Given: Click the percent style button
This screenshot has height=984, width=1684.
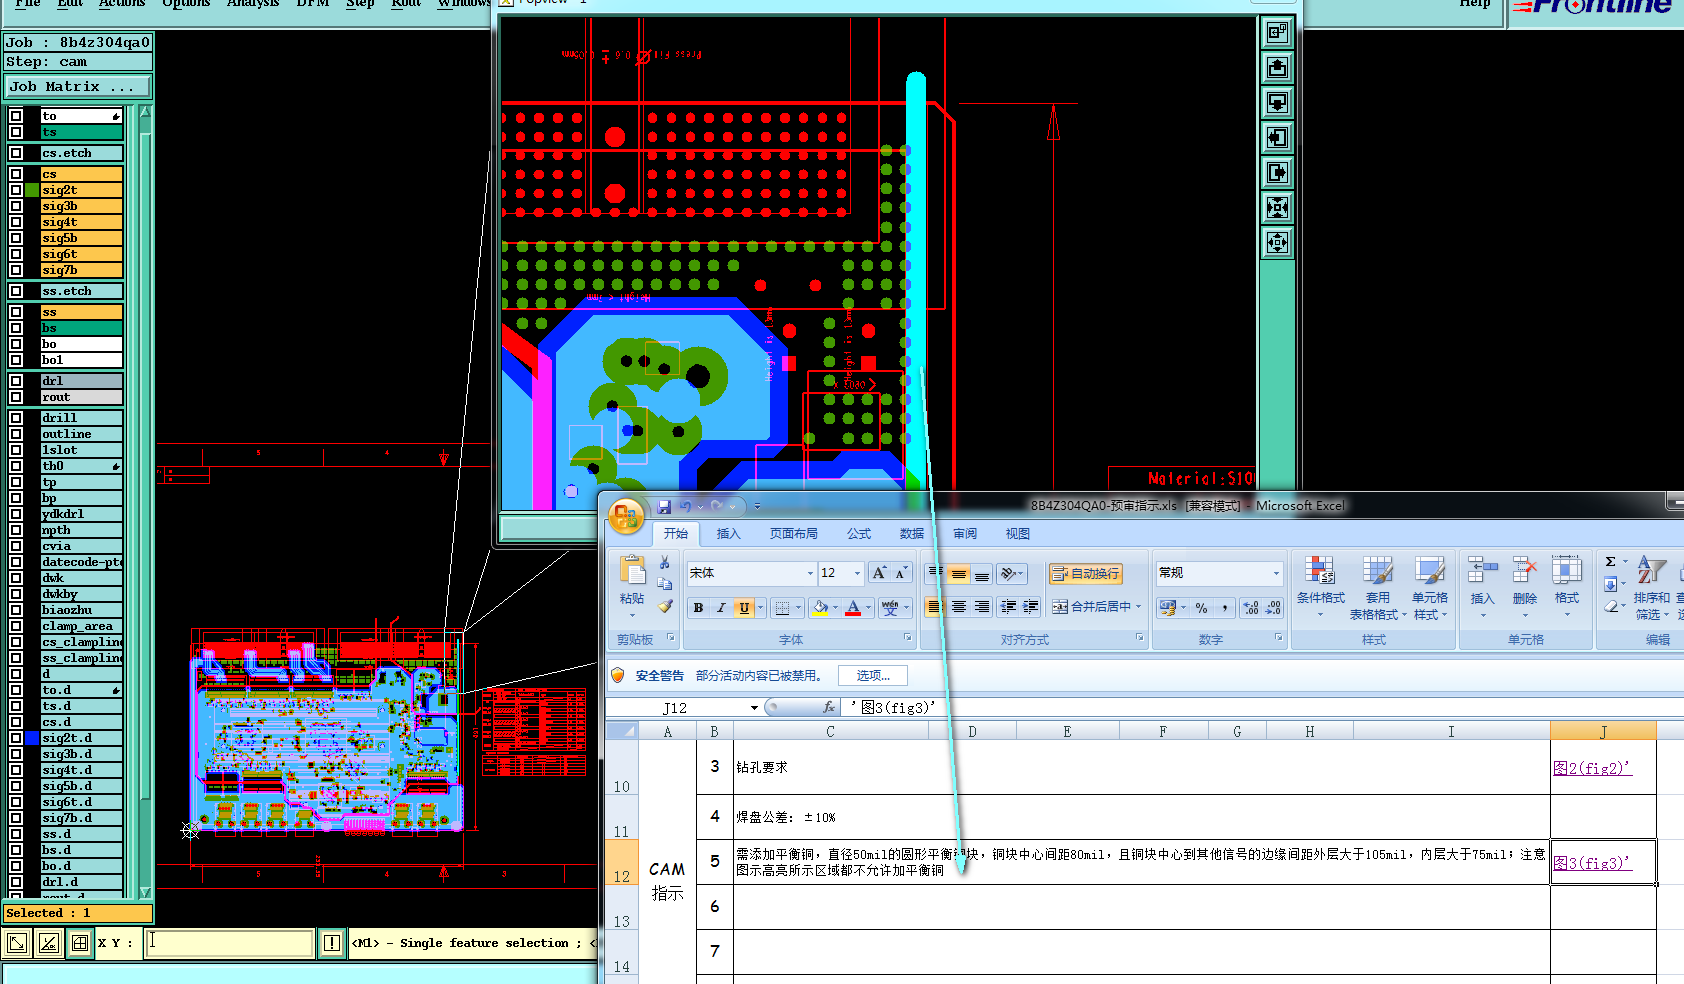Looking at the screenshot, I should tap(1201, 608).
